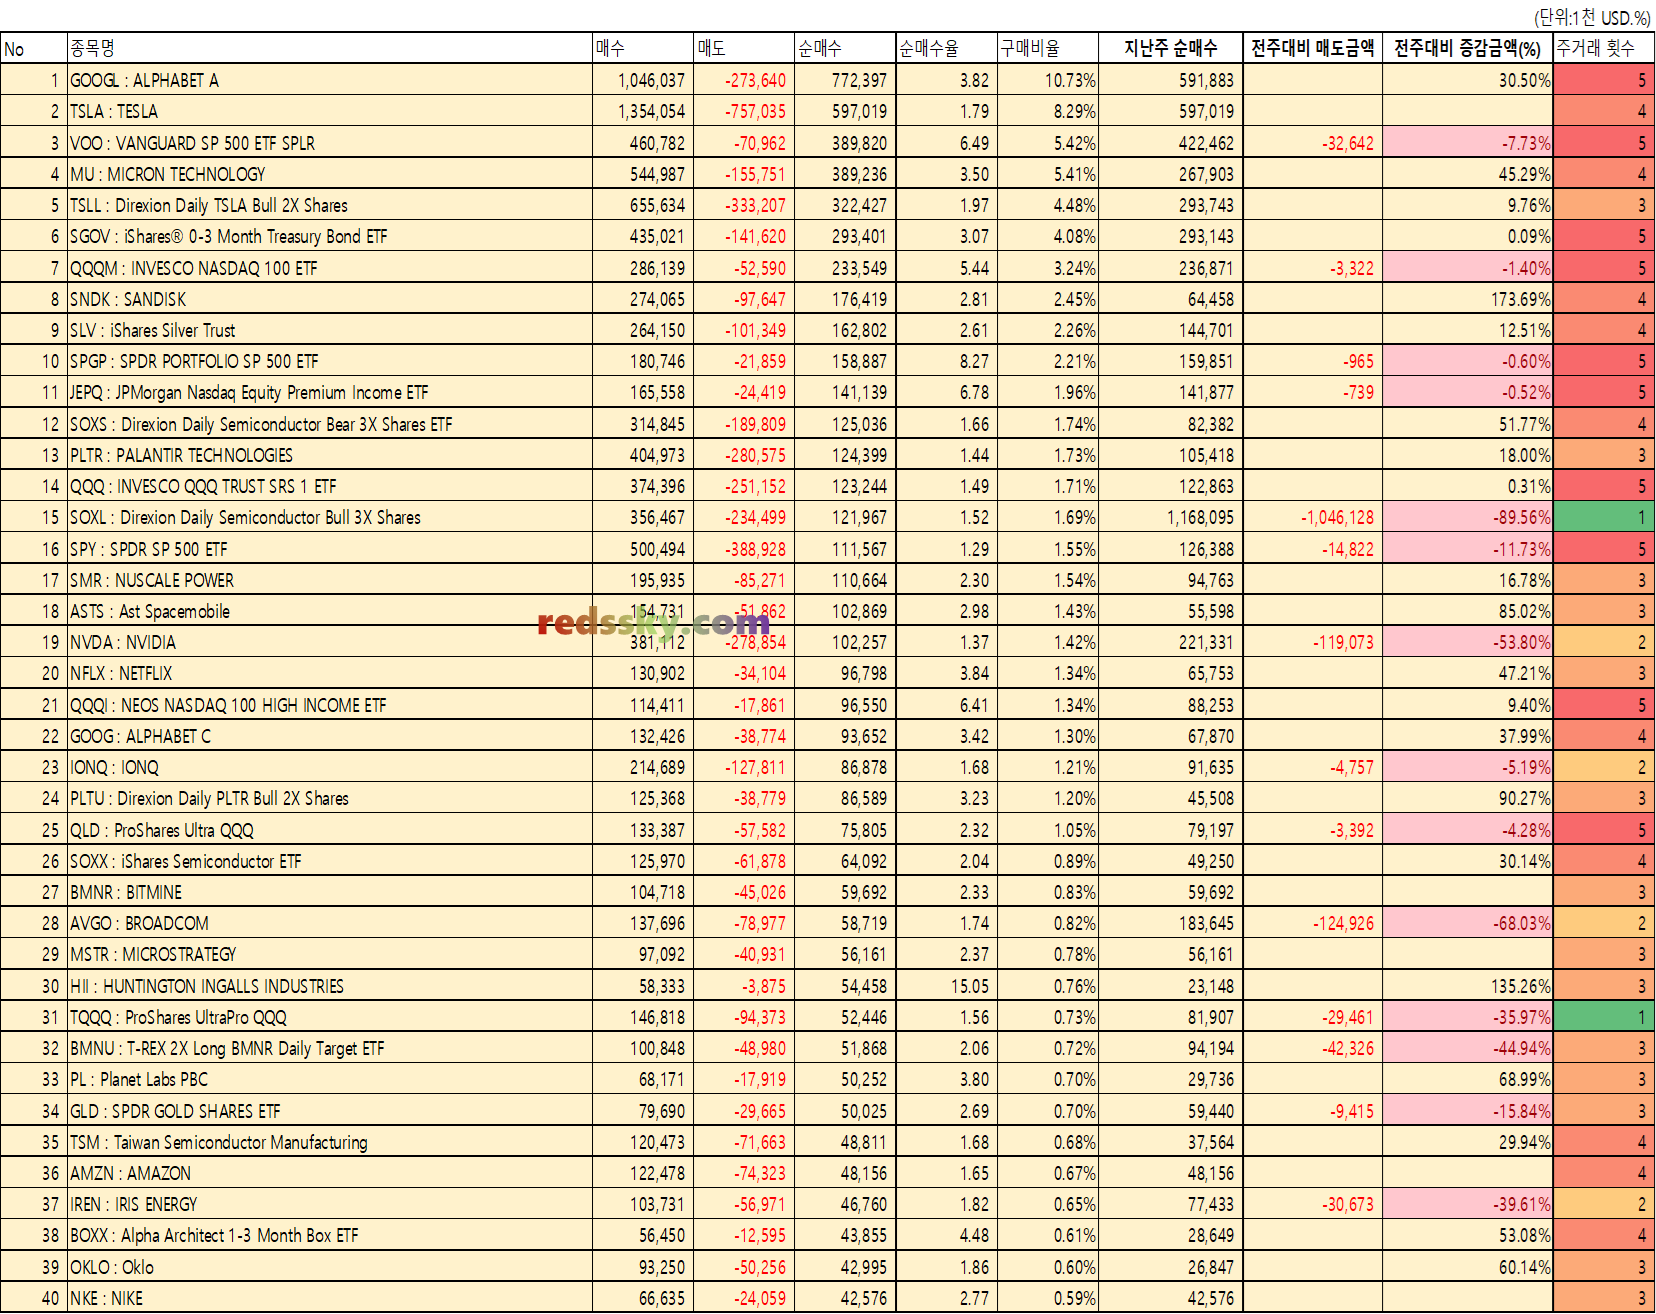Image resolution: width=1656 pixels, height=1314 pixels.
Task: Click the 주거래 횟수 column header
Action: tap(1603, 48)
